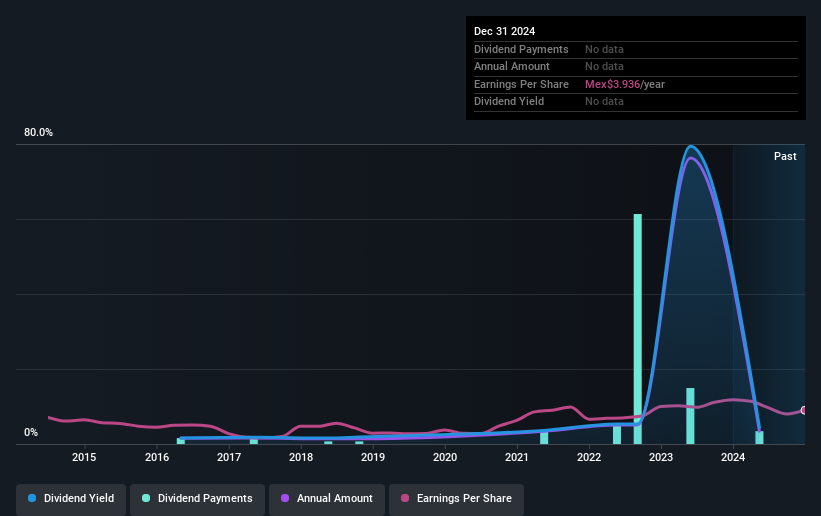Click the Dividend Yield tooltip row label
This screenshot has height=516, width=821.
click(x=509, y=102)
